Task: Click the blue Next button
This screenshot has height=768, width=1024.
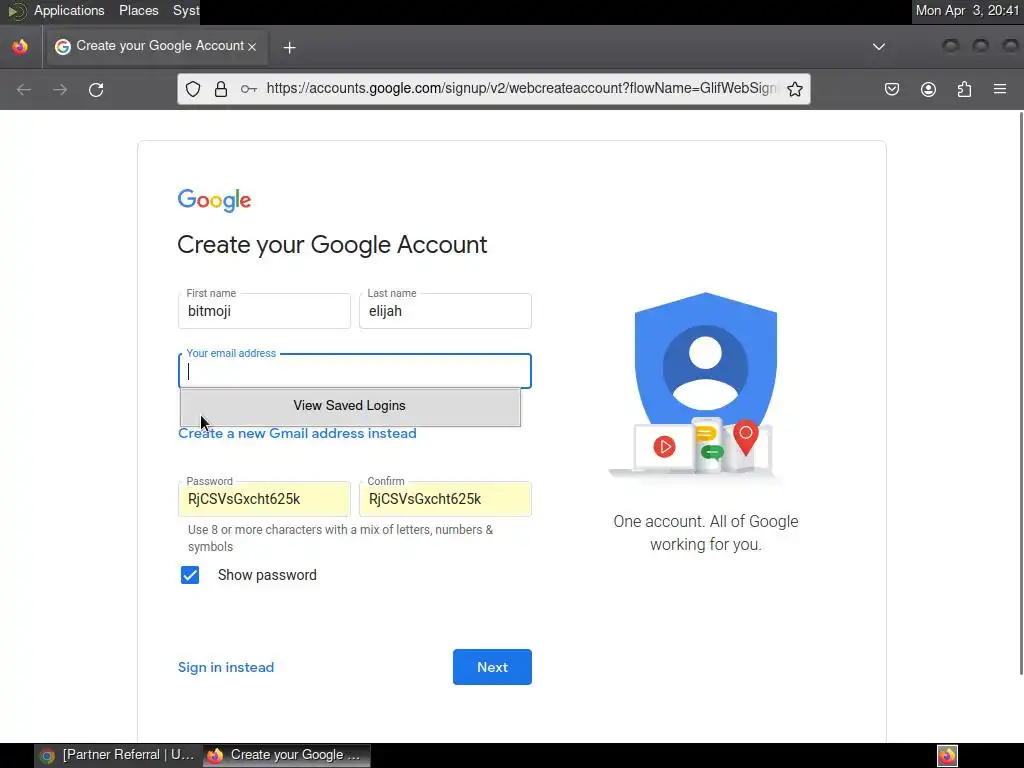Action: tap(492, 667)
